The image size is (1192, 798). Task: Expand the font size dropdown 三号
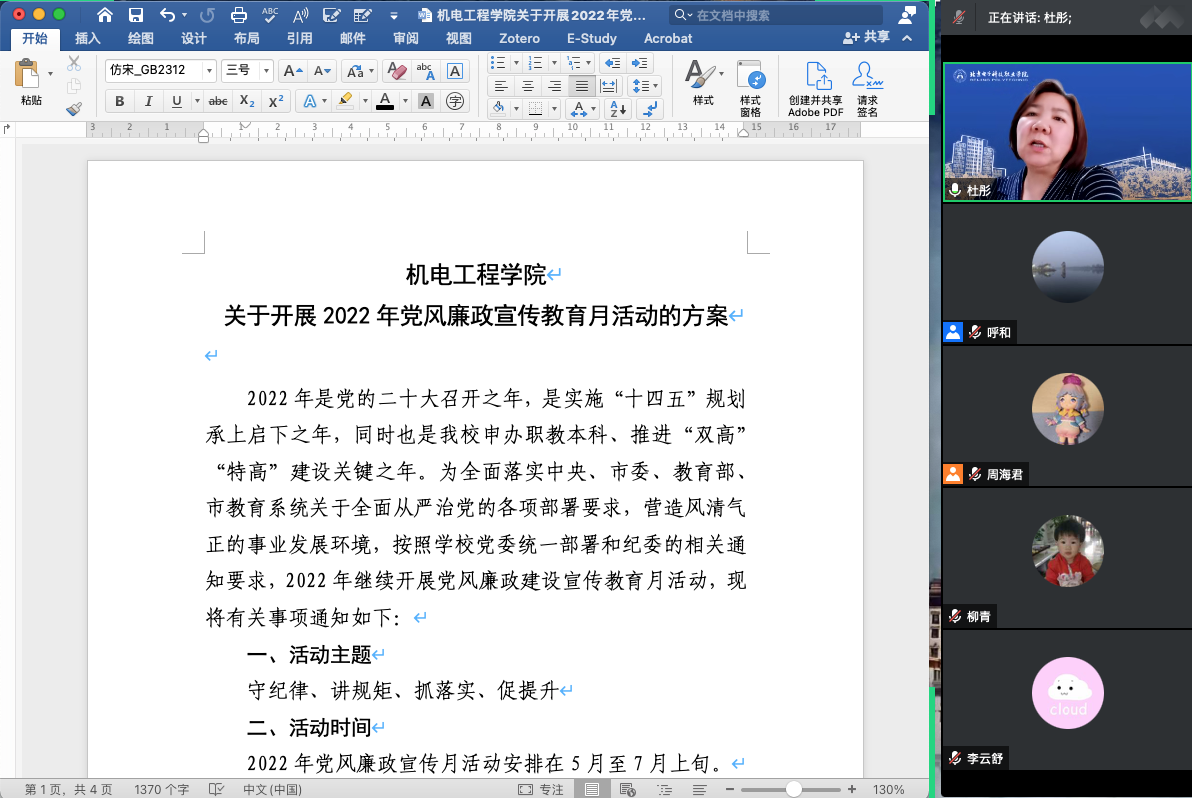click(x=265, y=71)
